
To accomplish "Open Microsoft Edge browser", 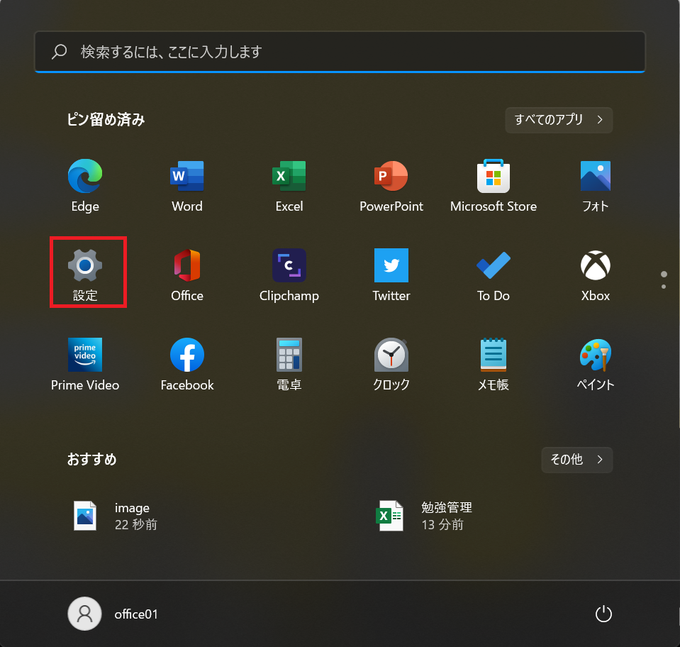I will pyautogui.click(x=85, y=185).
